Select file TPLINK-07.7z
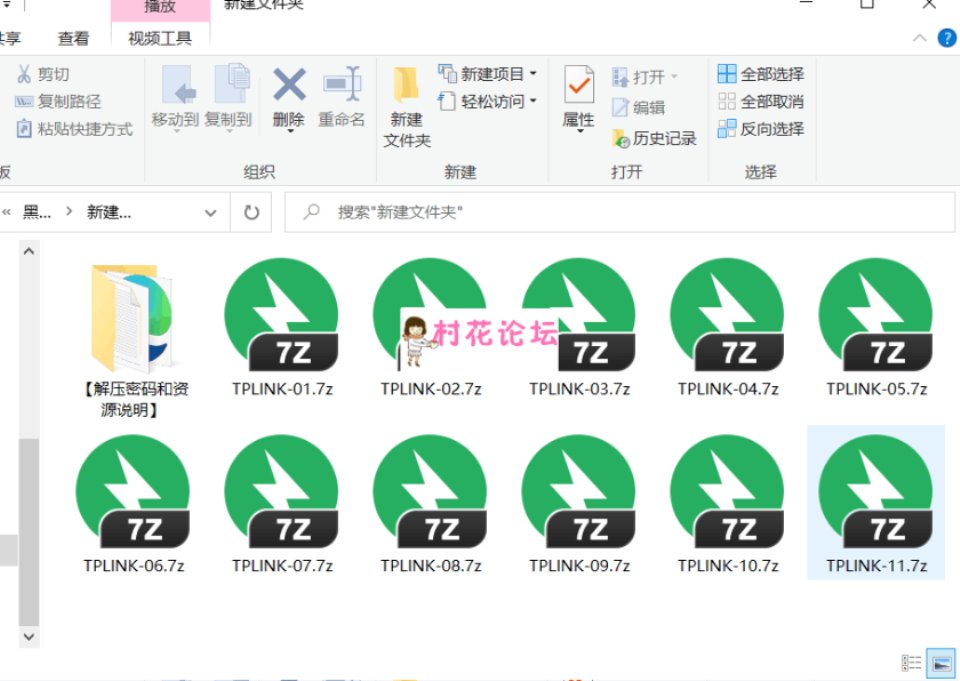 pos(282,505)
